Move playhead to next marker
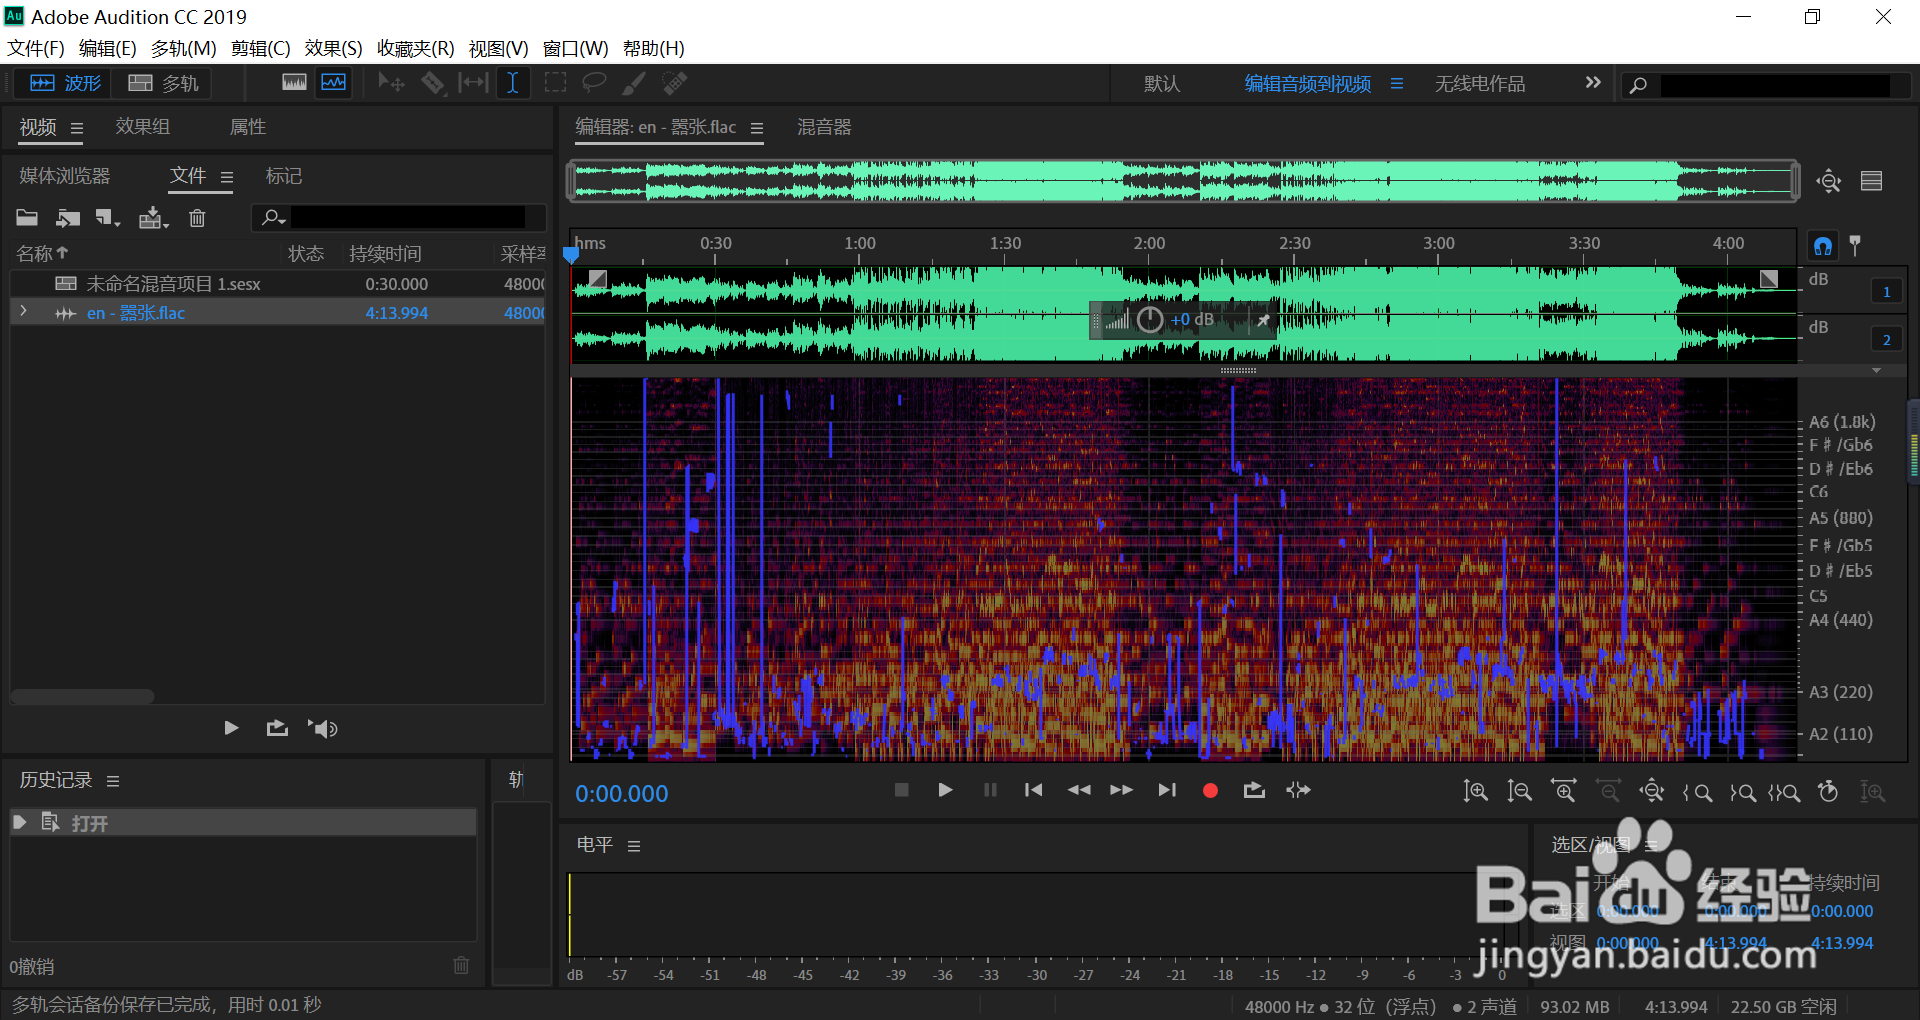This screenshot has height=1020, width=1920. coord(1167,790)
